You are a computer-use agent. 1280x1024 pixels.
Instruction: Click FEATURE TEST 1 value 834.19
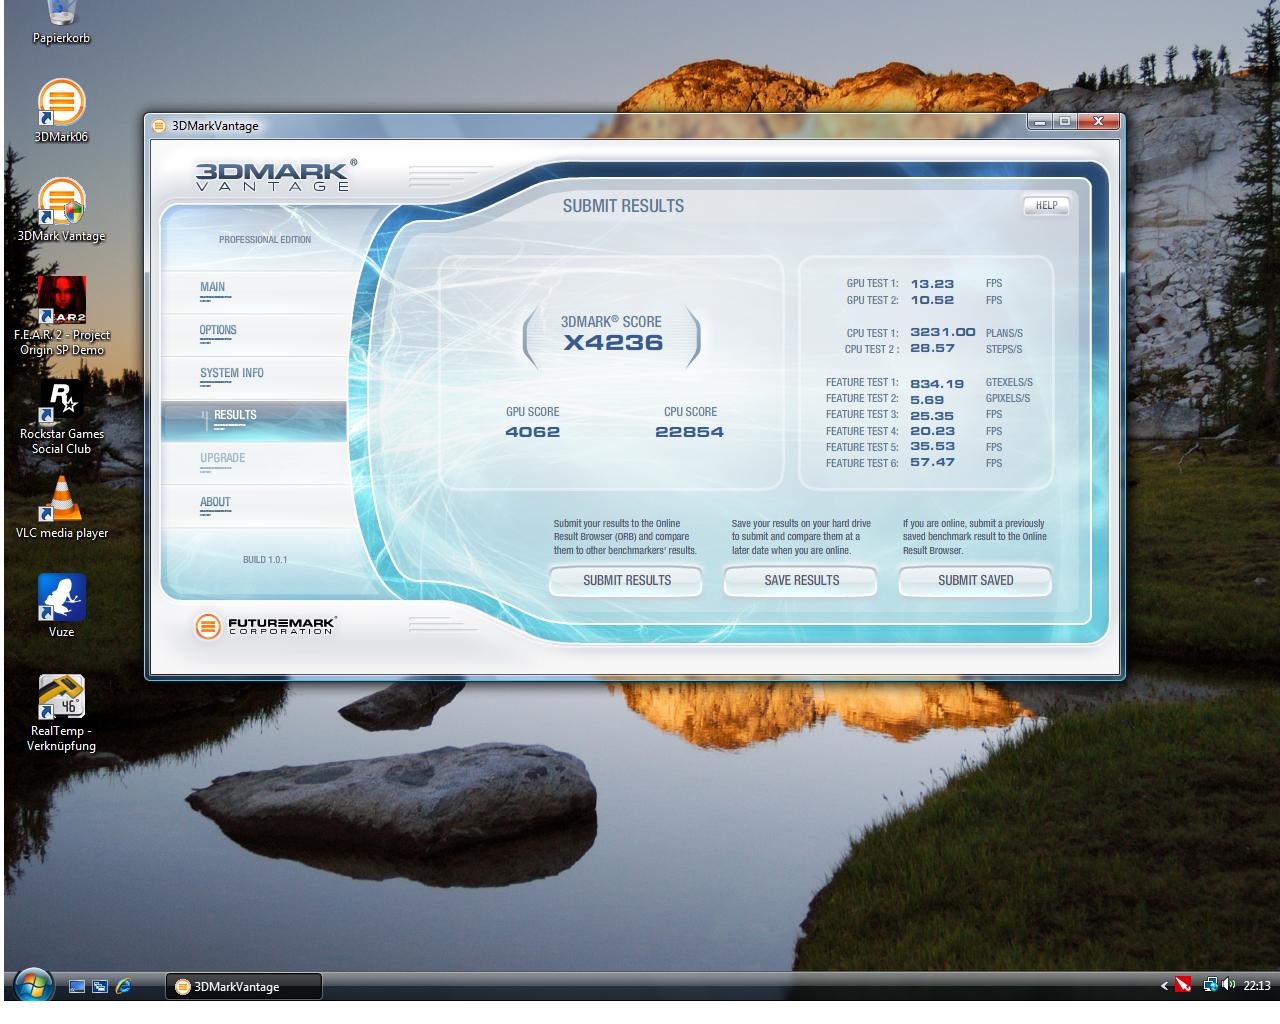(x=937, y=383)
